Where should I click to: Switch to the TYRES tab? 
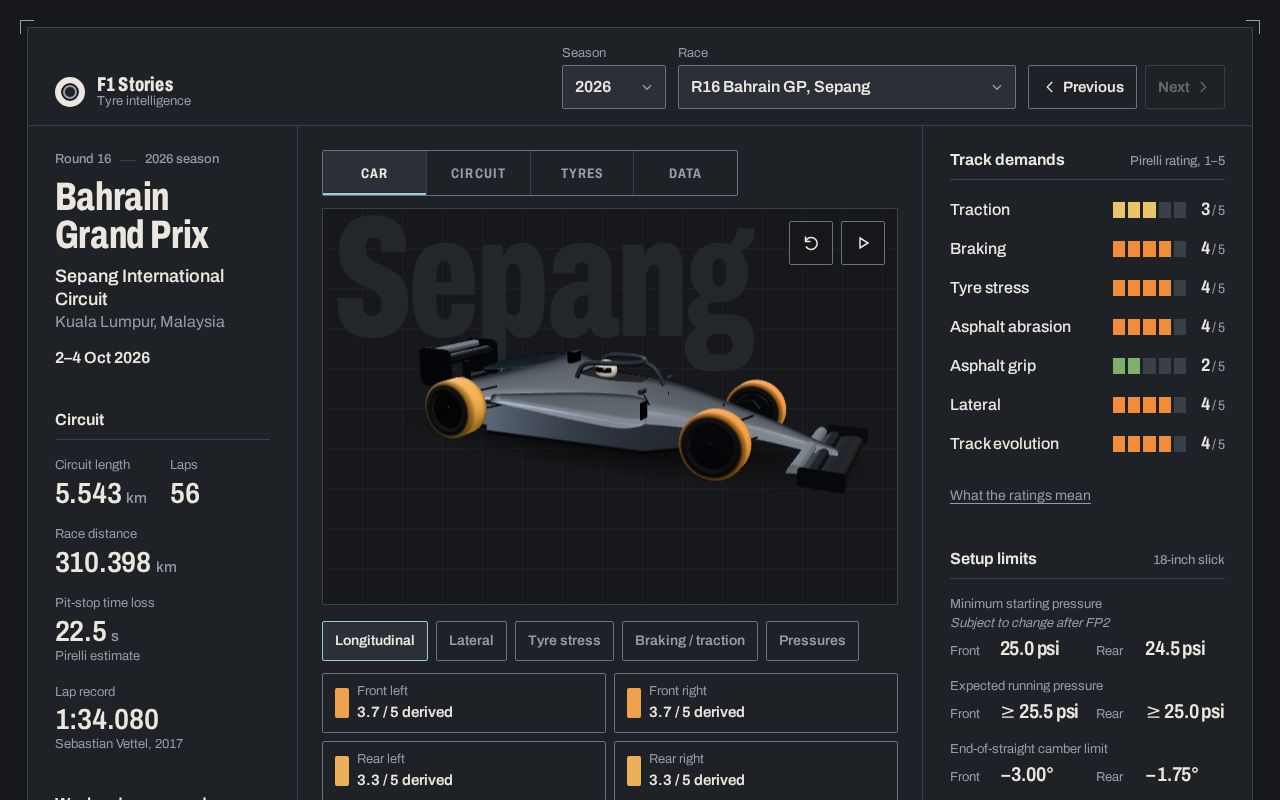[x=582, y=173]
